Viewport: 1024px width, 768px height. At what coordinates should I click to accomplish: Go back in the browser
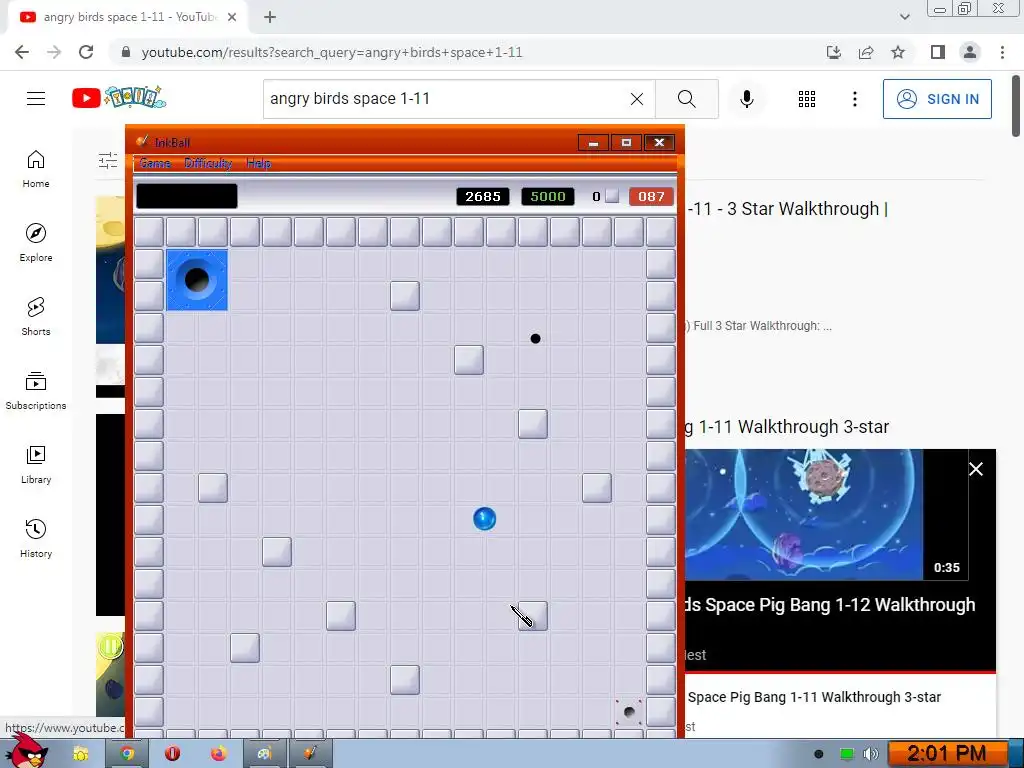pyautogui.click(x=22, y=52)
